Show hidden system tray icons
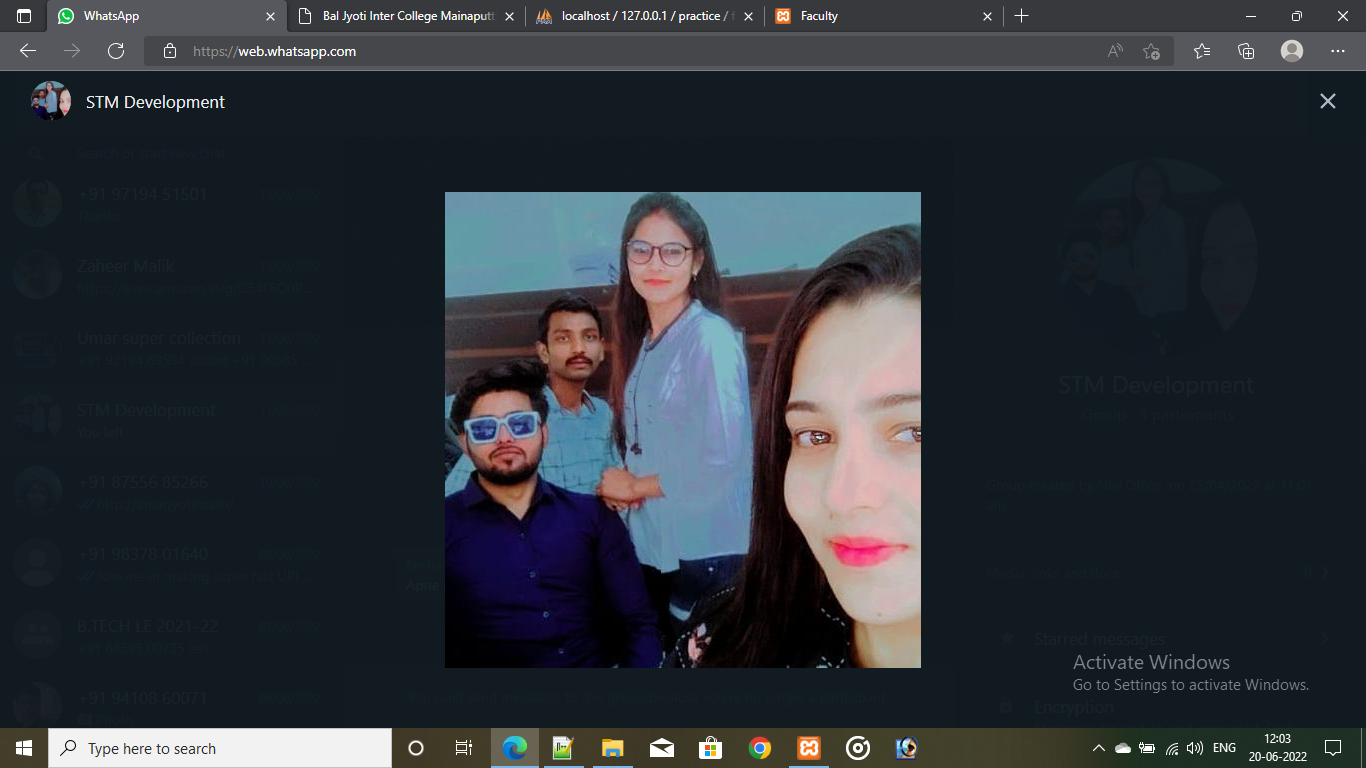Screen dimensions: 1366x768 point(1098,748)
